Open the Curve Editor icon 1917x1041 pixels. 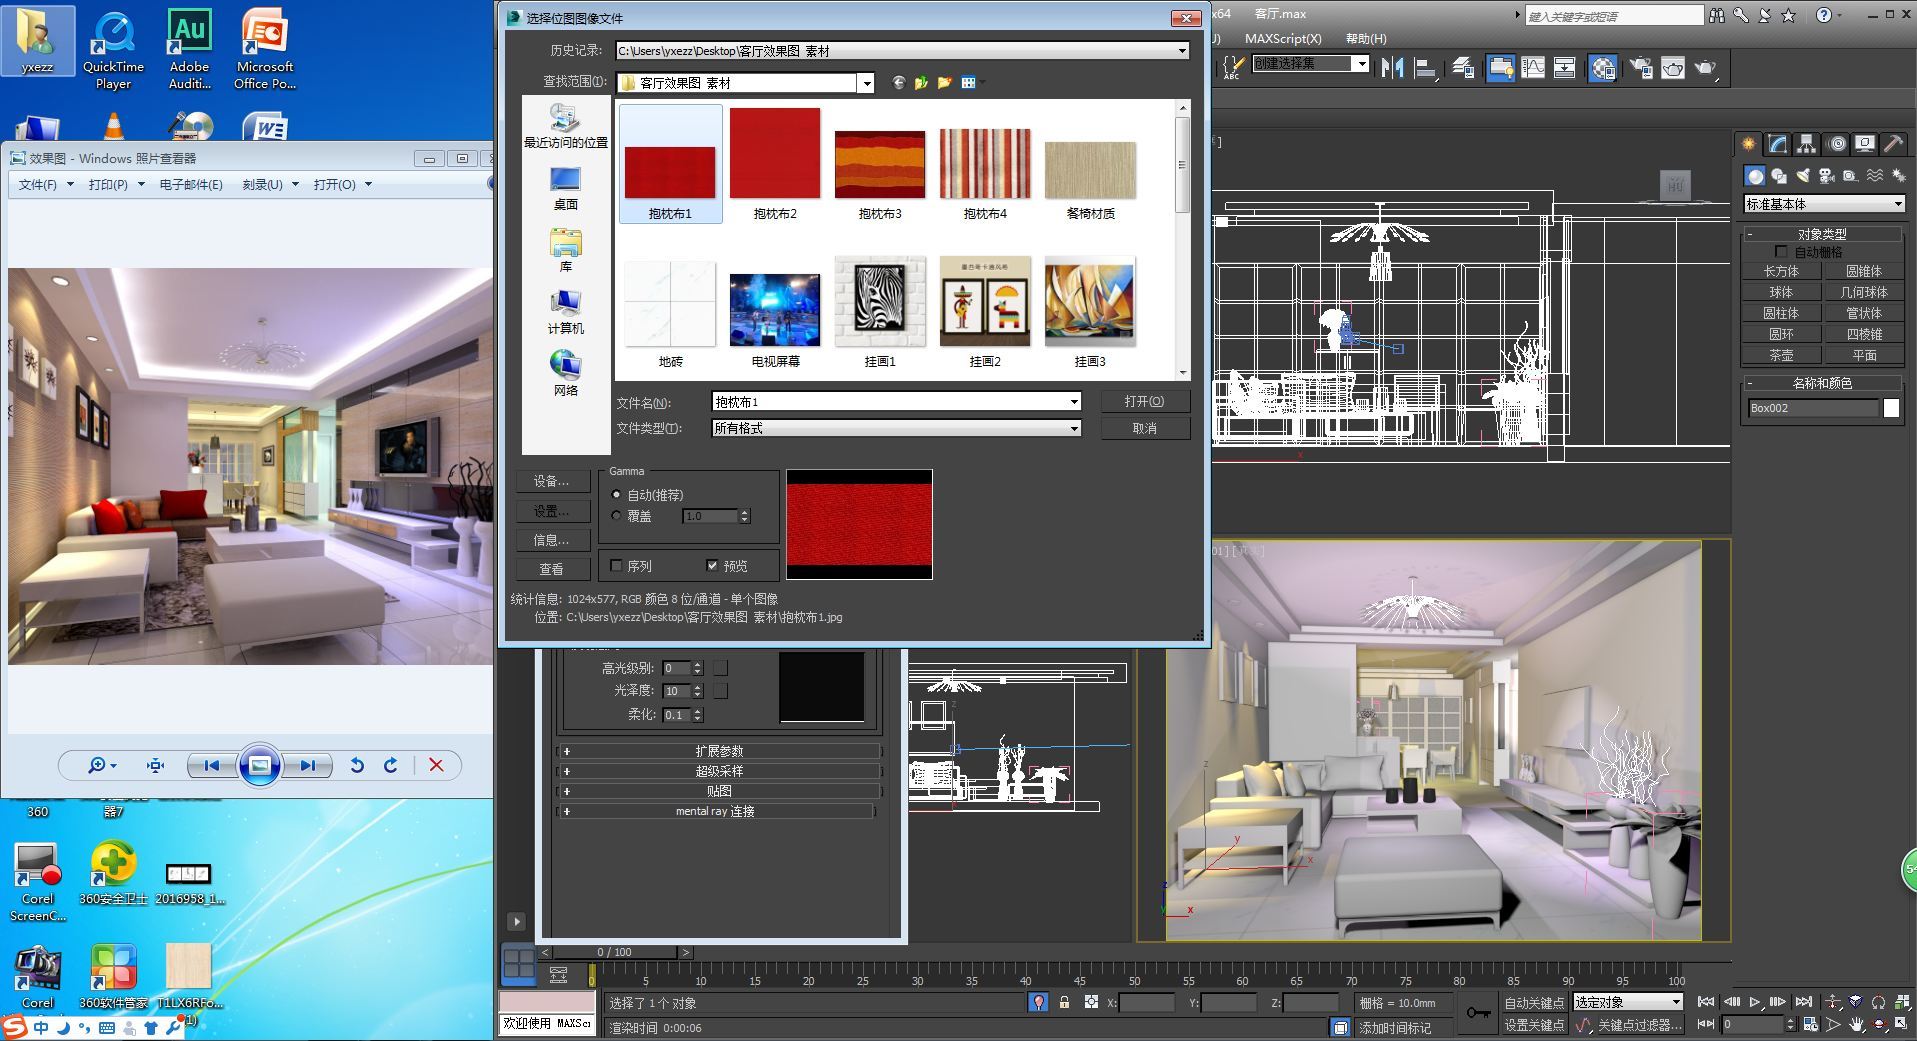click(1533, 68)
